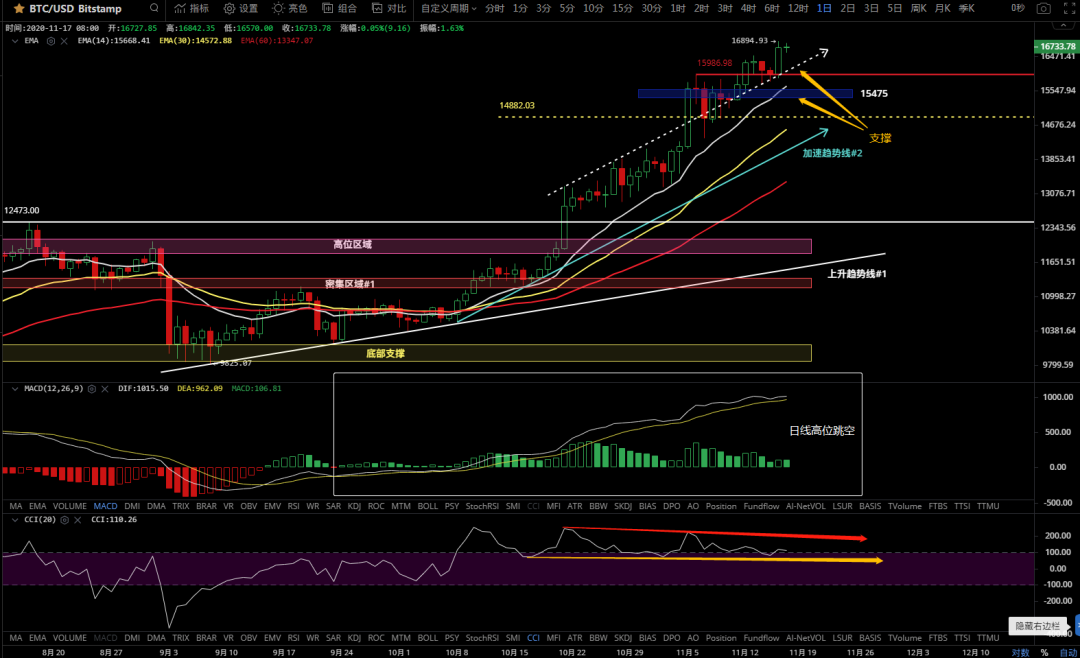Switch MACD panel to the KDJ indicator
Screen dimensions: 1080x658
click(x=353, y=507)
